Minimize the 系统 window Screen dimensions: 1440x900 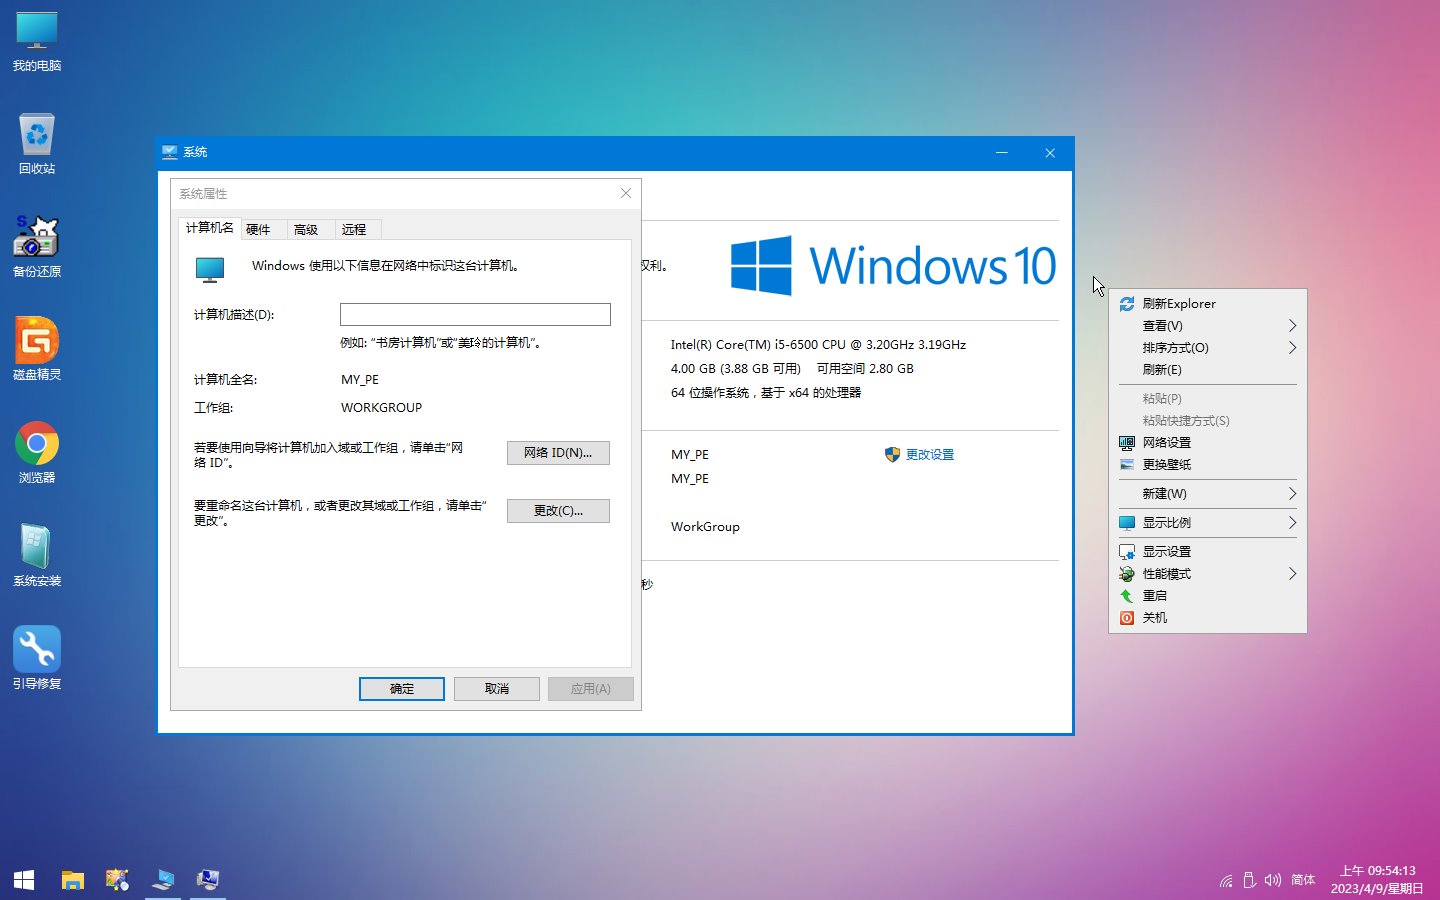point(1002,153)
